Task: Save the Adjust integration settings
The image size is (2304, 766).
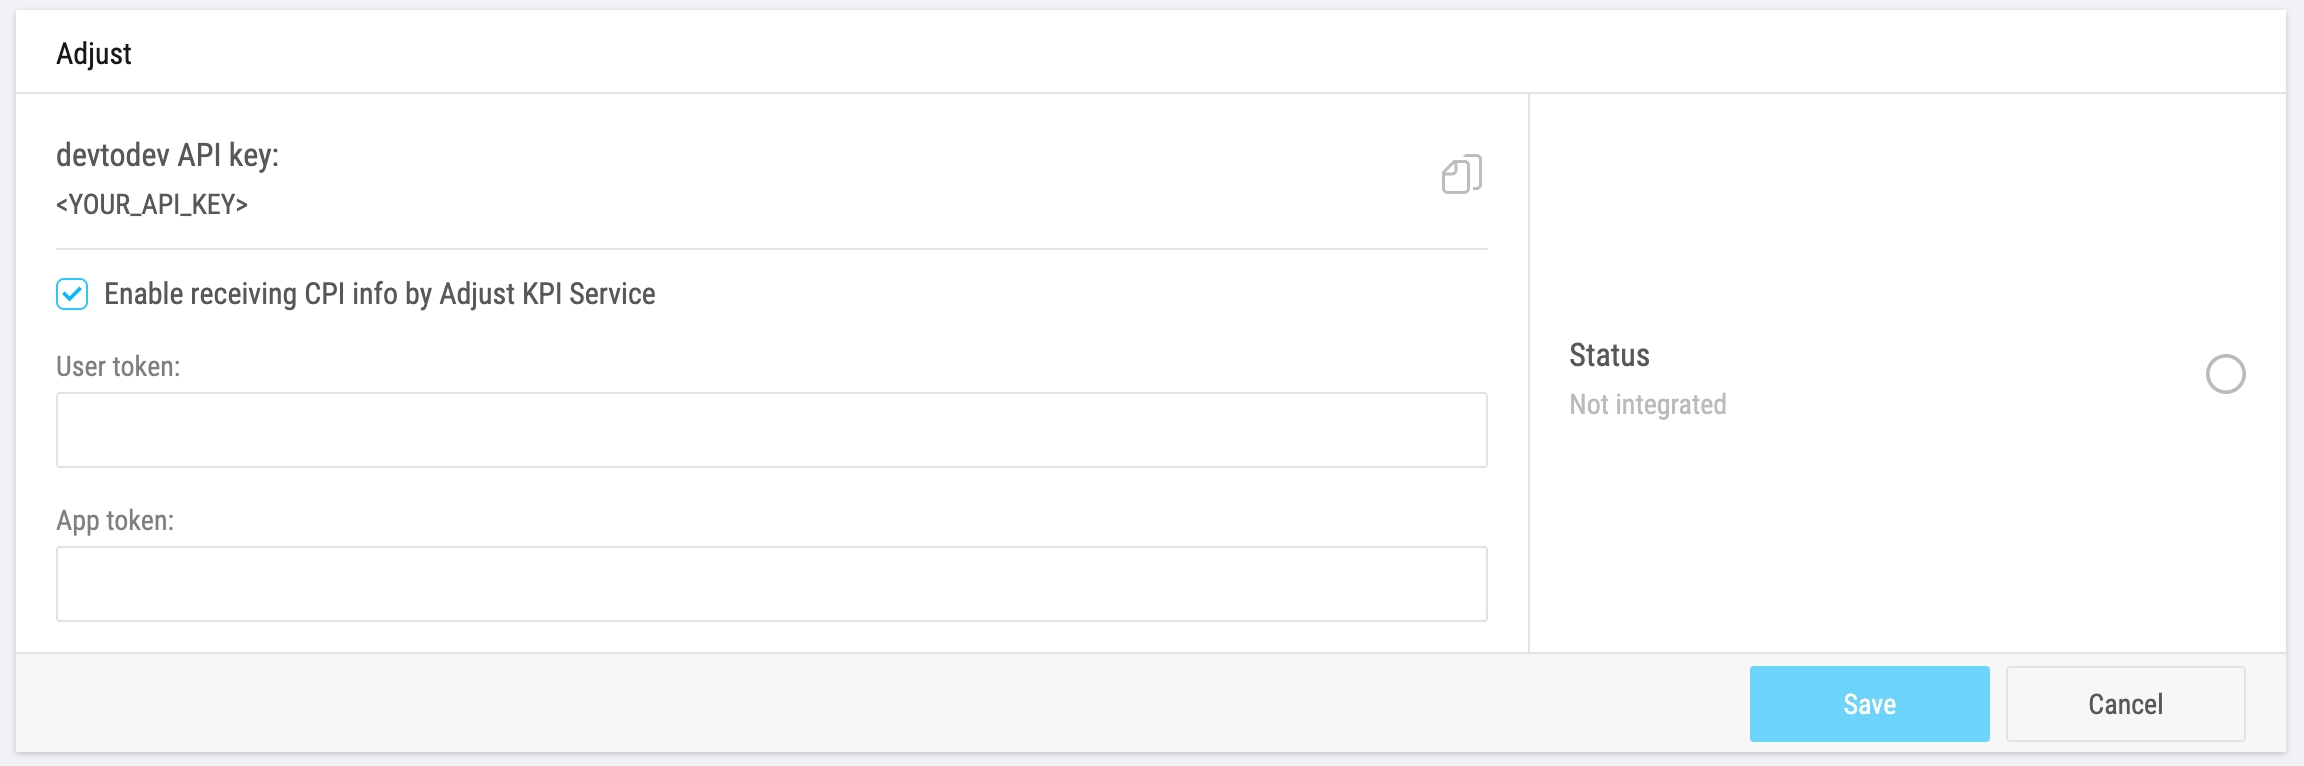Action: 1869,704
